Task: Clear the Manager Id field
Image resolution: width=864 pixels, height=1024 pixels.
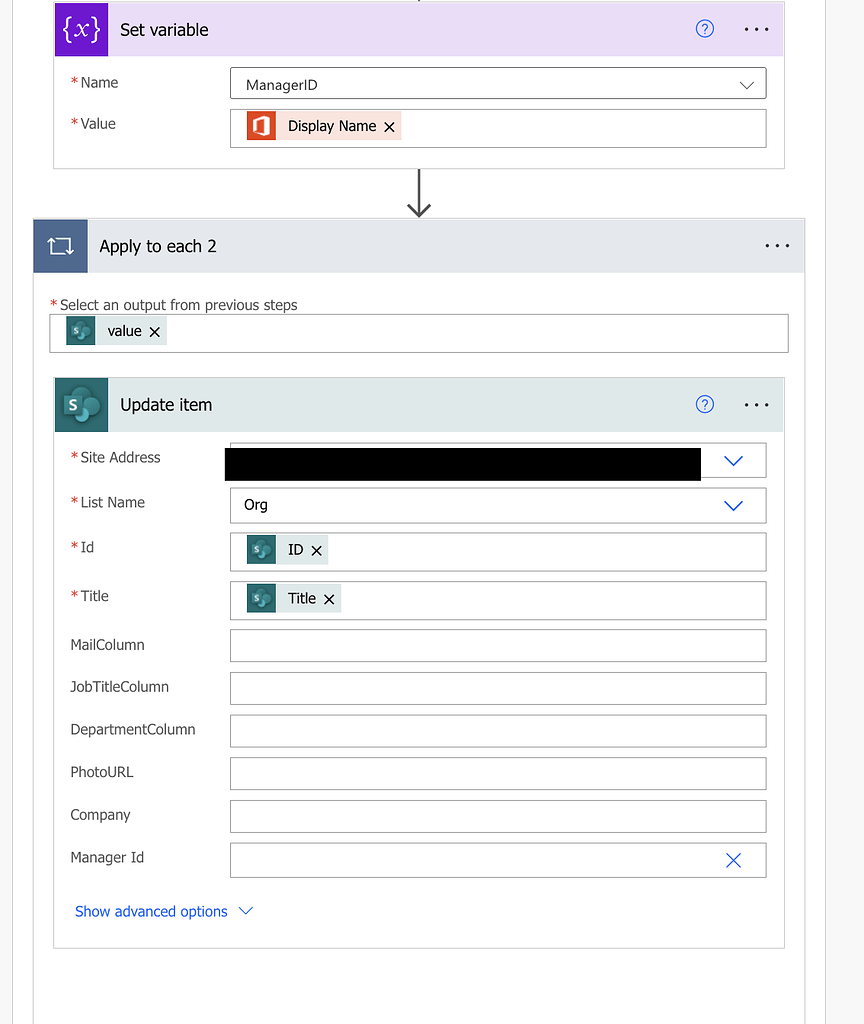Action: 733,861
